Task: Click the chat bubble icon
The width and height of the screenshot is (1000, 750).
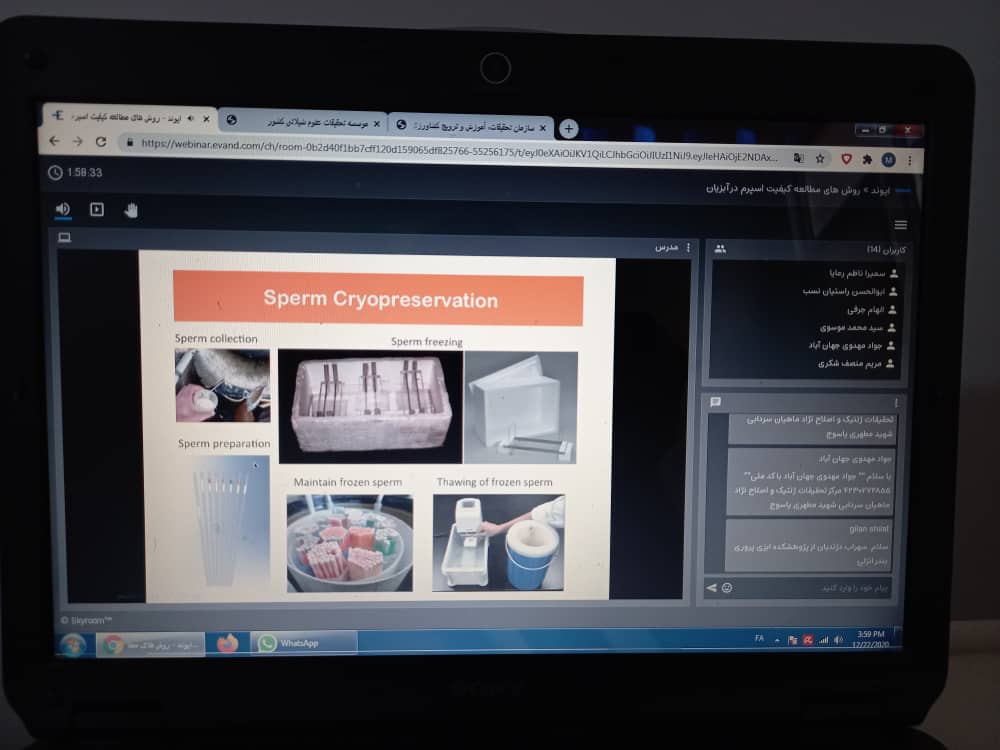Action: (715, 402)
